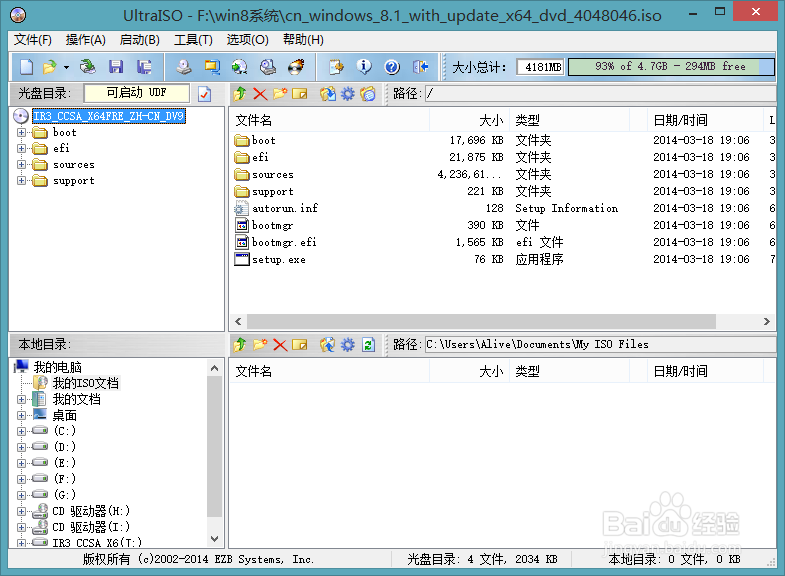Open the 工具(T) menu

(193, 40)
